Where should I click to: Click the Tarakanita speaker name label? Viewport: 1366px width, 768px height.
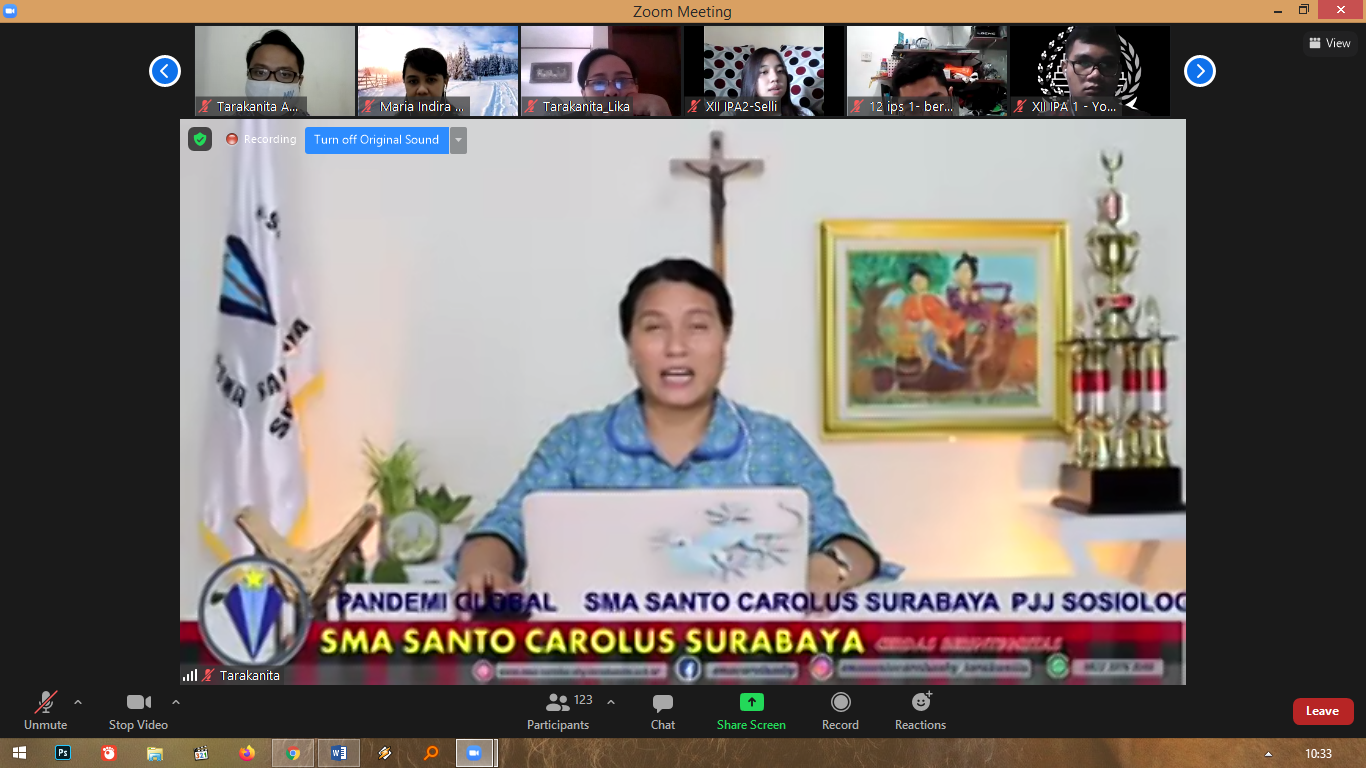click(x=249, y=676)
